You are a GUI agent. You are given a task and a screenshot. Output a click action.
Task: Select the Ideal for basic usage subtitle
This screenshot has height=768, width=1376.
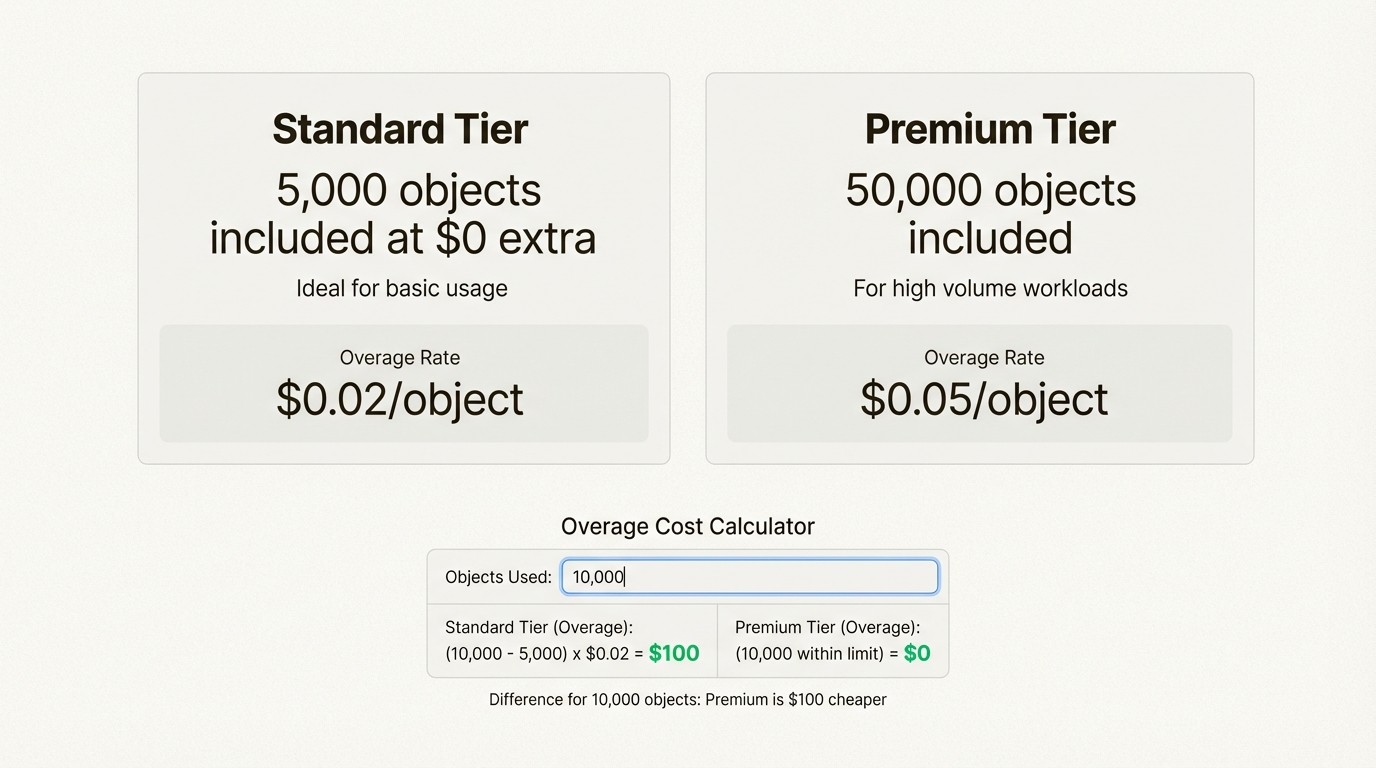(401, 288)
